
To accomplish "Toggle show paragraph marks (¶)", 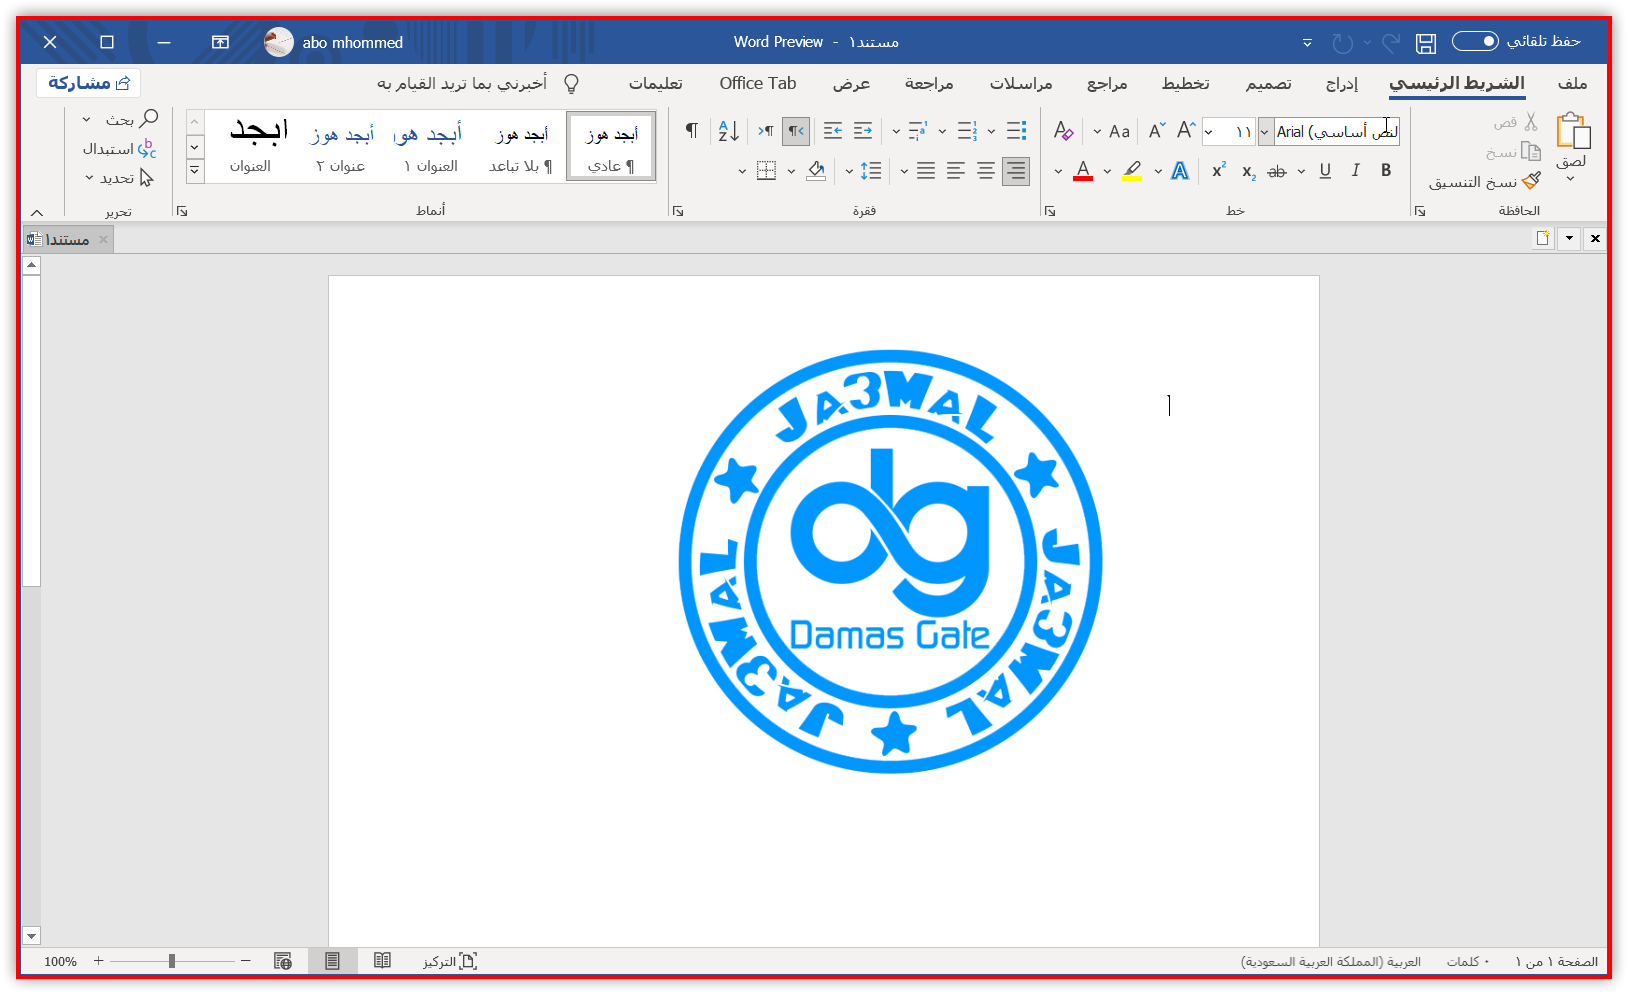I will 691,130.
